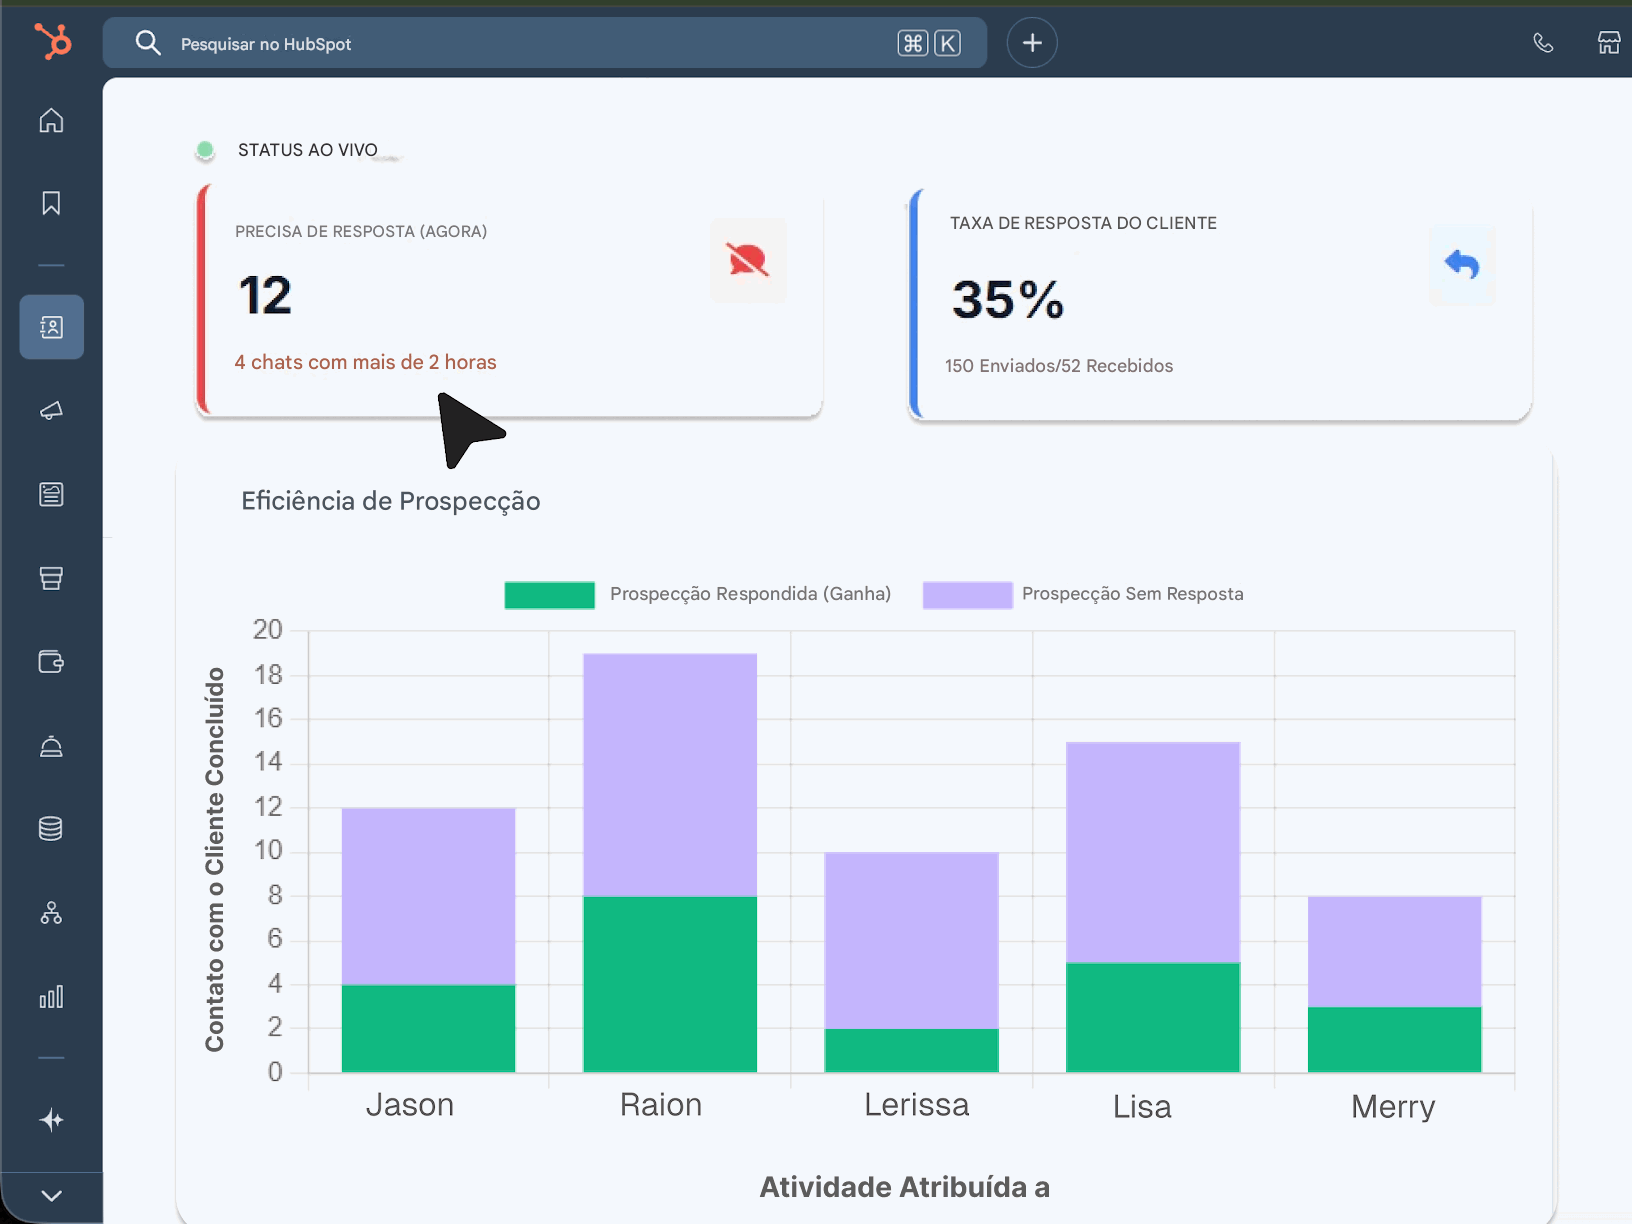Click the 'Pesquisar no HubSpot' search field
Screen dimensions: 1632x1224
pos(500,43)
